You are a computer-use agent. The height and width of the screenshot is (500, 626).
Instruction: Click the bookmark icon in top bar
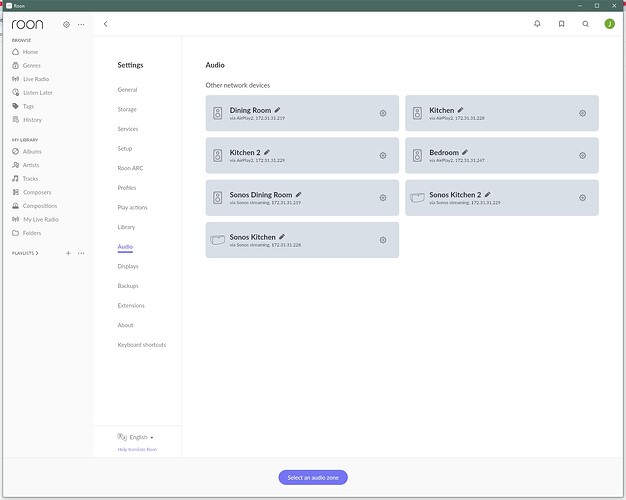[x=562, y=23]
